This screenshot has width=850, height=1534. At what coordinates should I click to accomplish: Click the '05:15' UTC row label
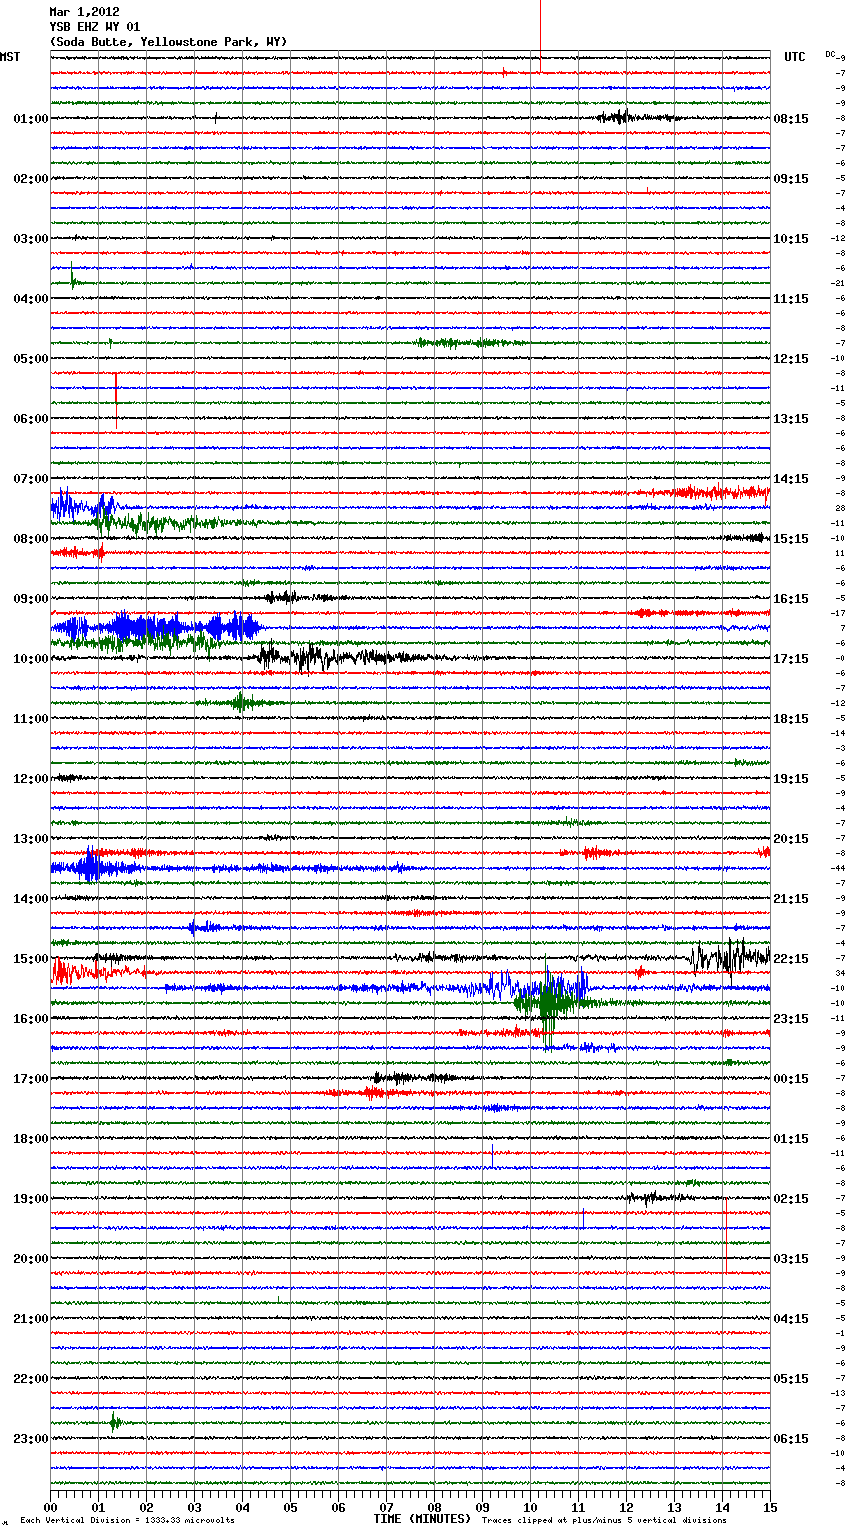(x=791, y=1379)
